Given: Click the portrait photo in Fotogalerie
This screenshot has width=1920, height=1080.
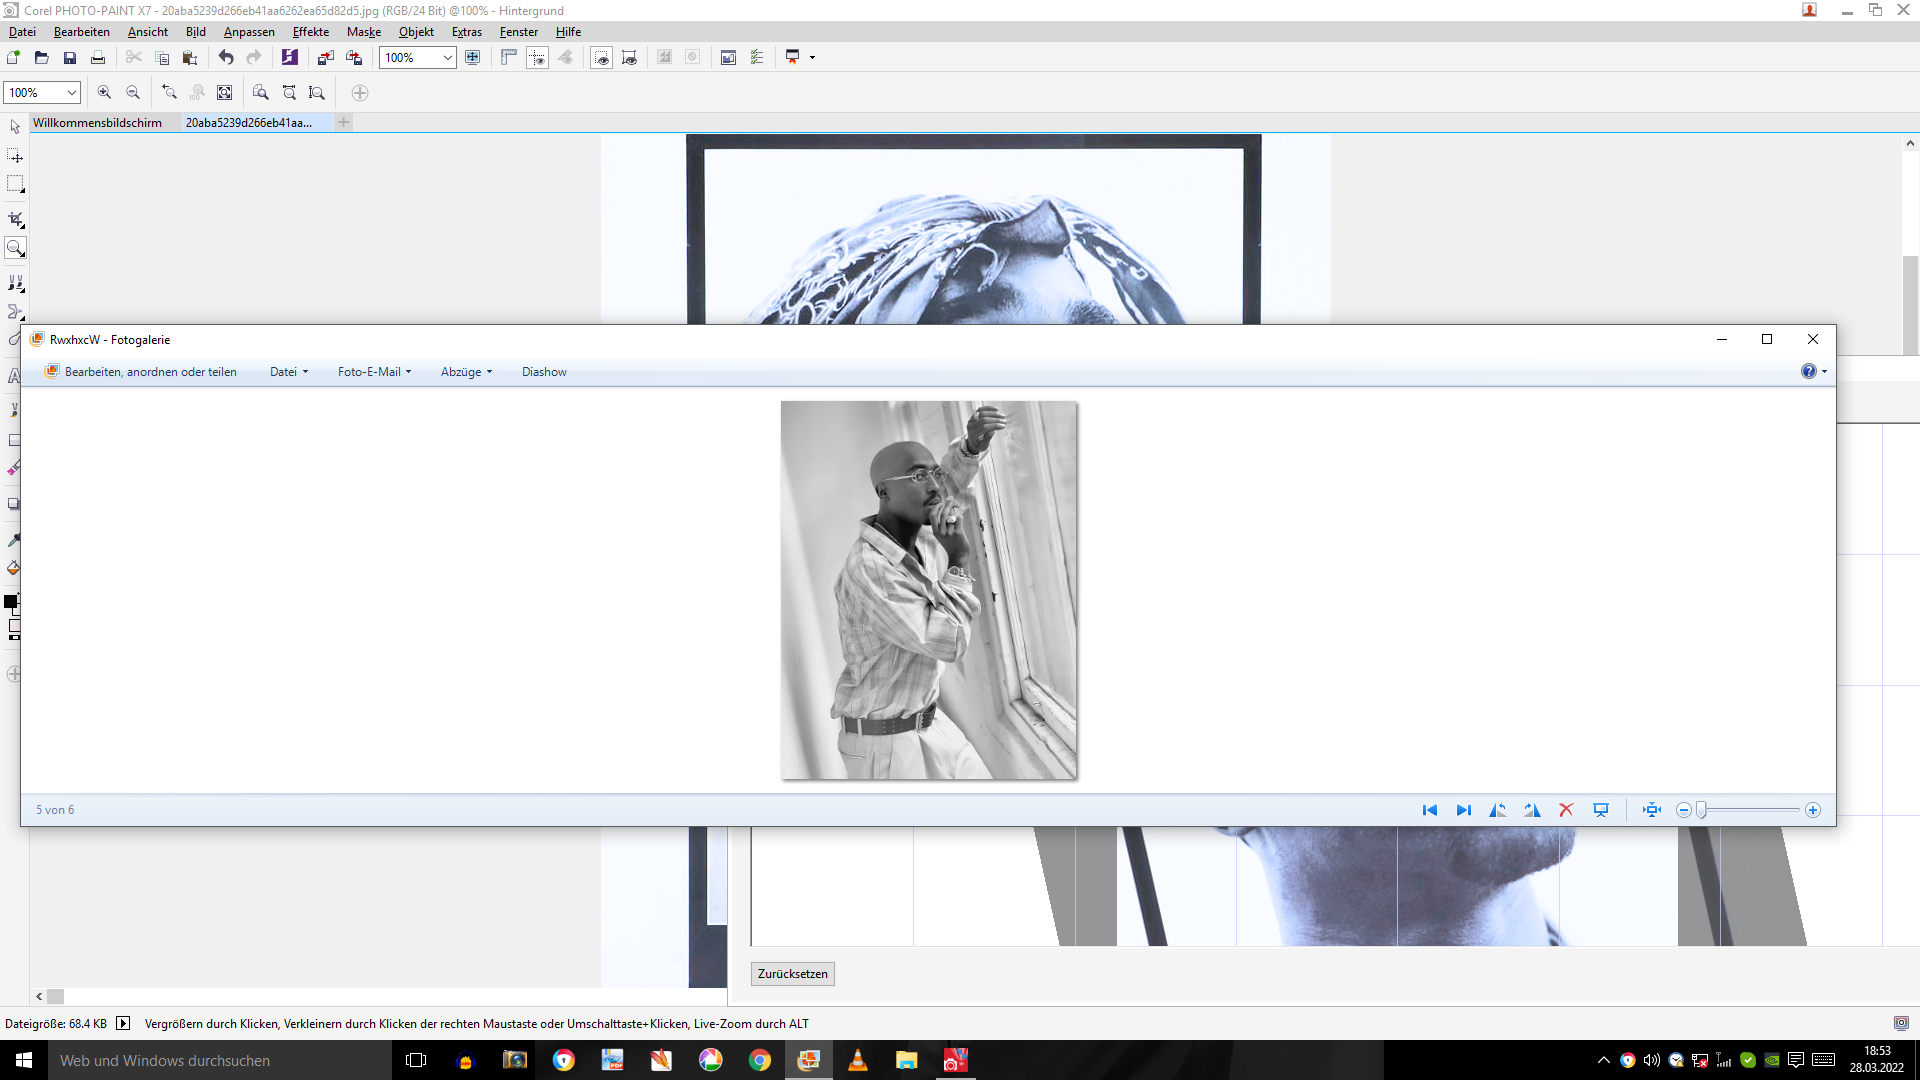Looking at the screenshot, I should click(929, 590).
